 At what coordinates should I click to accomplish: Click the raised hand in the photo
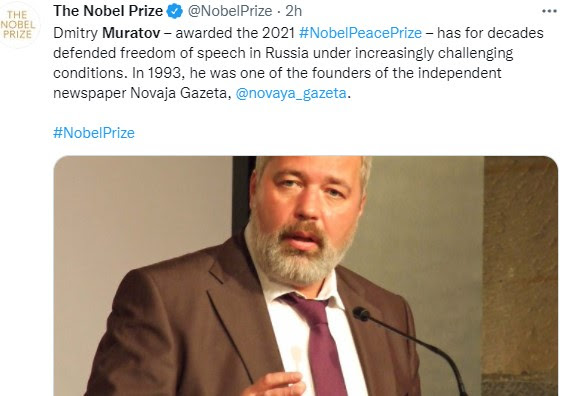click(x=275, y=384)
